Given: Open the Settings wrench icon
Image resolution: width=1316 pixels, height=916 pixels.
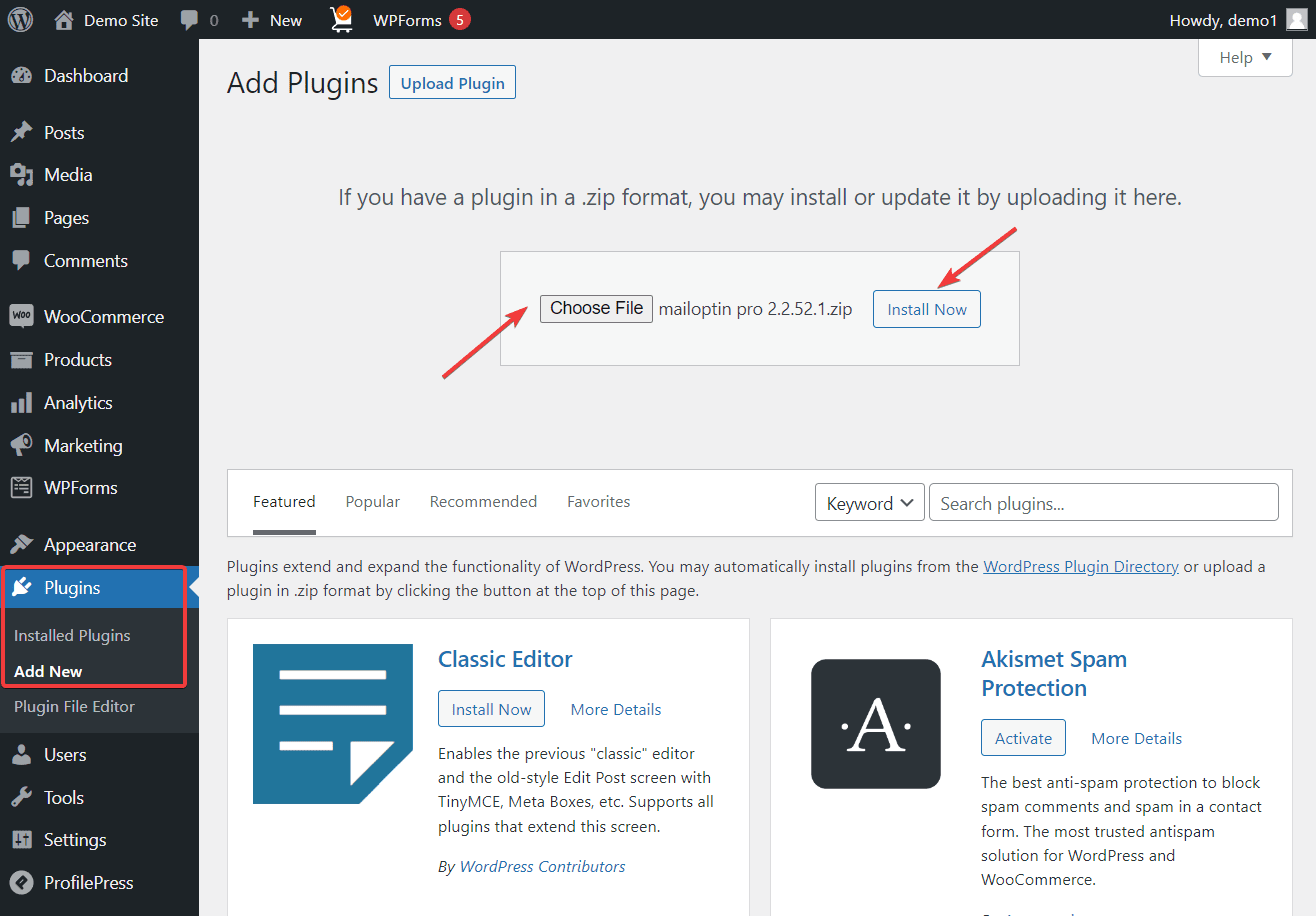Looking at the screenshot, I should tap(21, 839).
